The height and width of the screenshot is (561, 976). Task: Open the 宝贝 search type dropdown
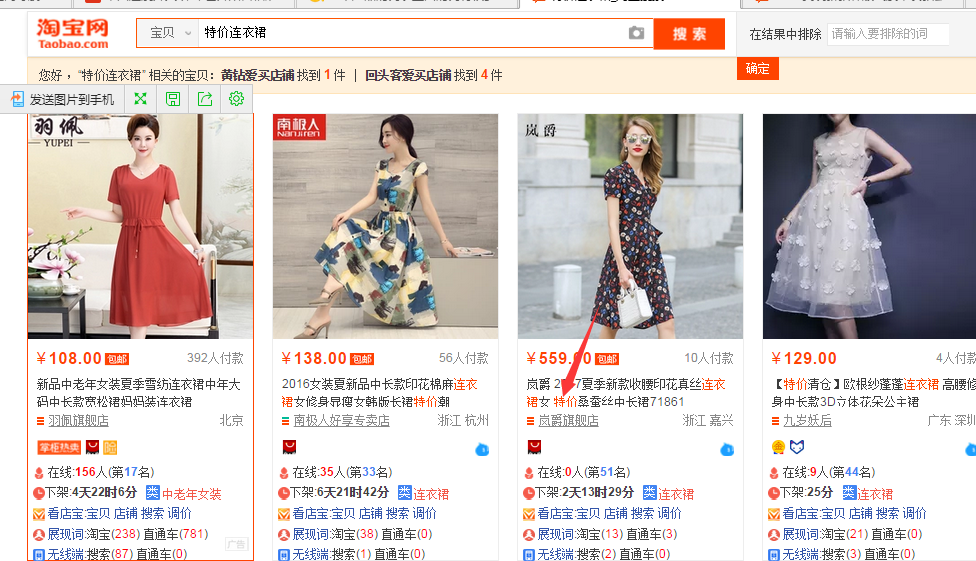coord(166,33)
